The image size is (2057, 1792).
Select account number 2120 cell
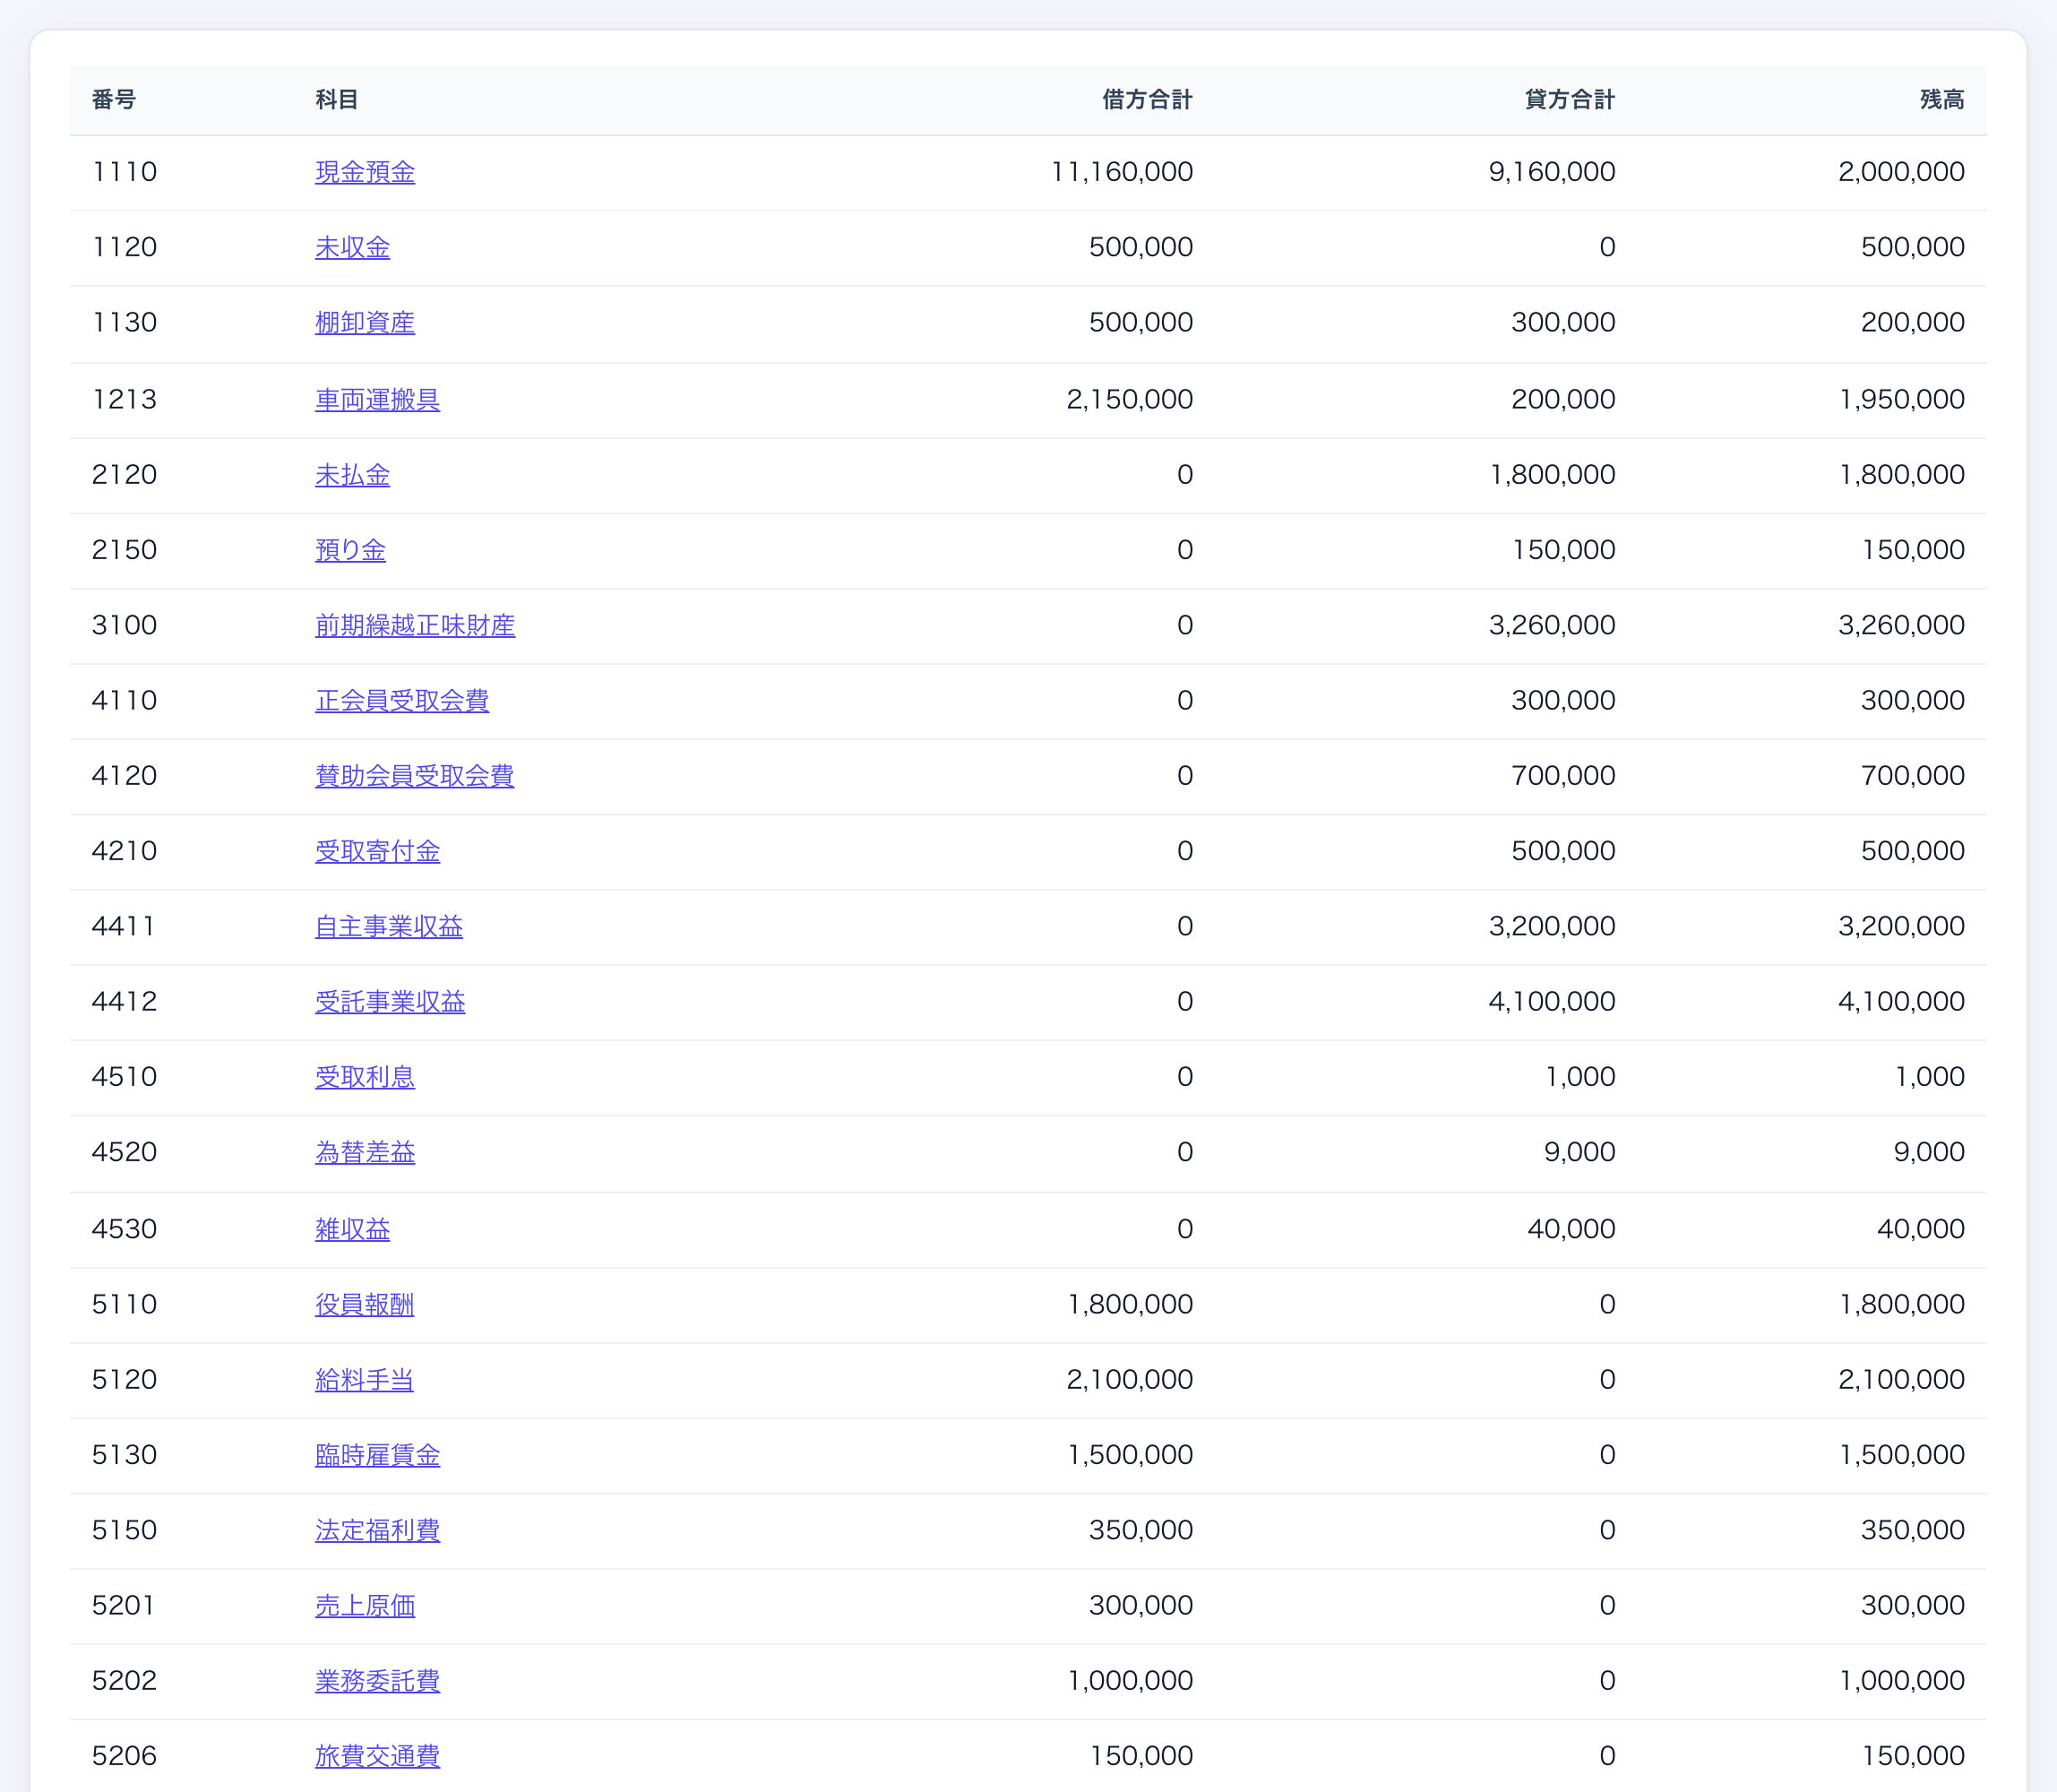[x=124, y=474]
